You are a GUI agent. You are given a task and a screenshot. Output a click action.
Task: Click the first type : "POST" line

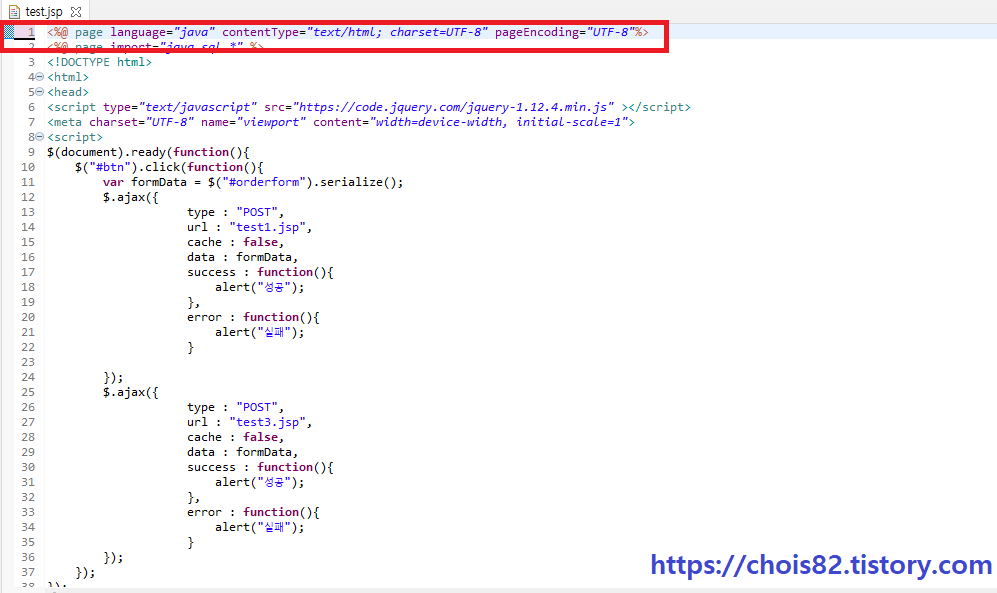pos(235,212)
